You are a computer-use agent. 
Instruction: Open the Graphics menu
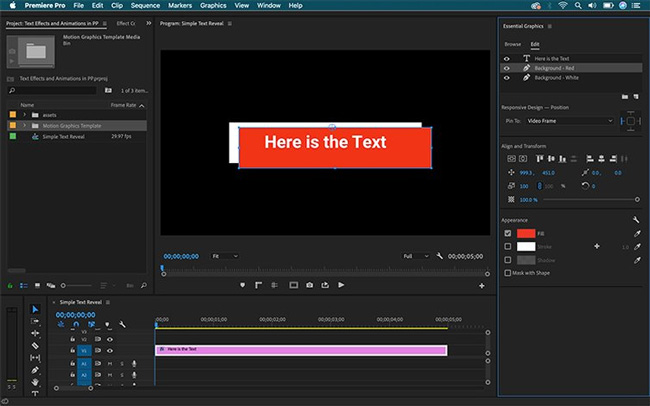[x=213, y=5]
